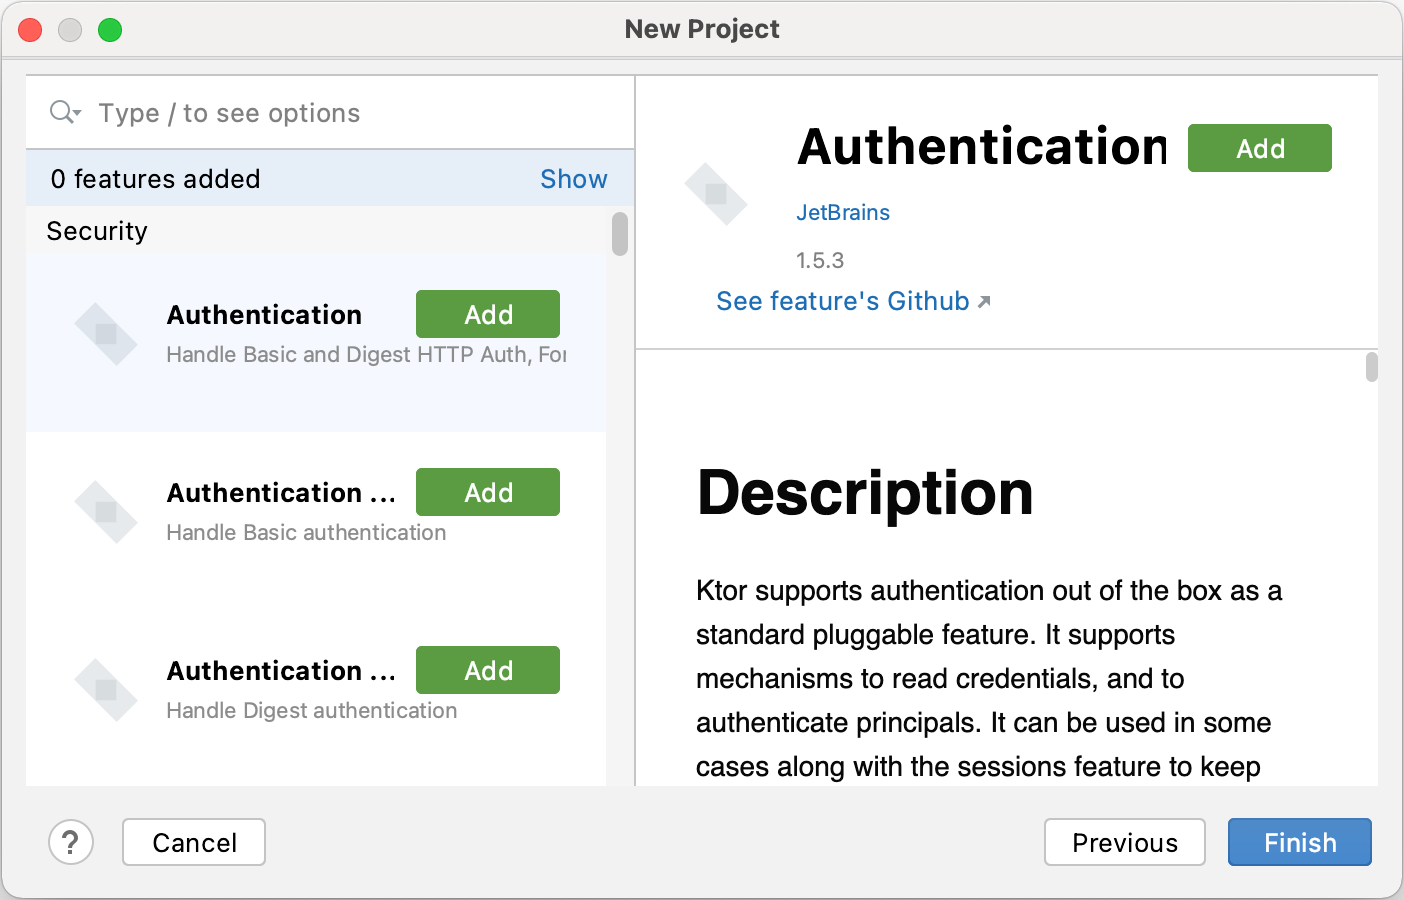Screen dimensions: 1404x900
Task: Cancel the new project wizard
Action: tap(193, 842)
